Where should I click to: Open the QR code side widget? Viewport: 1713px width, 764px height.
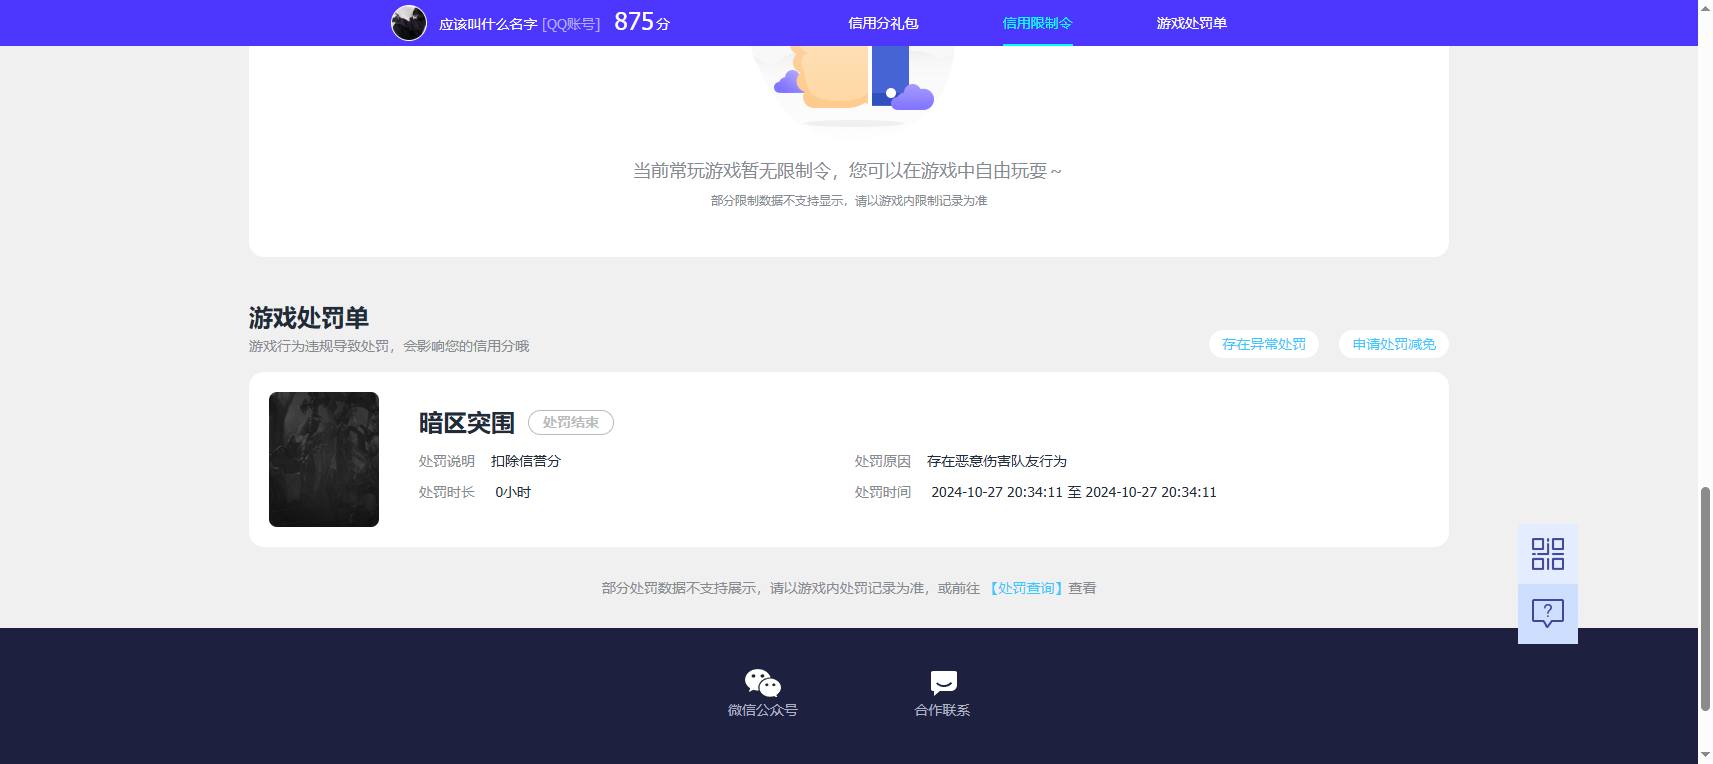[x=1547, y=554]
